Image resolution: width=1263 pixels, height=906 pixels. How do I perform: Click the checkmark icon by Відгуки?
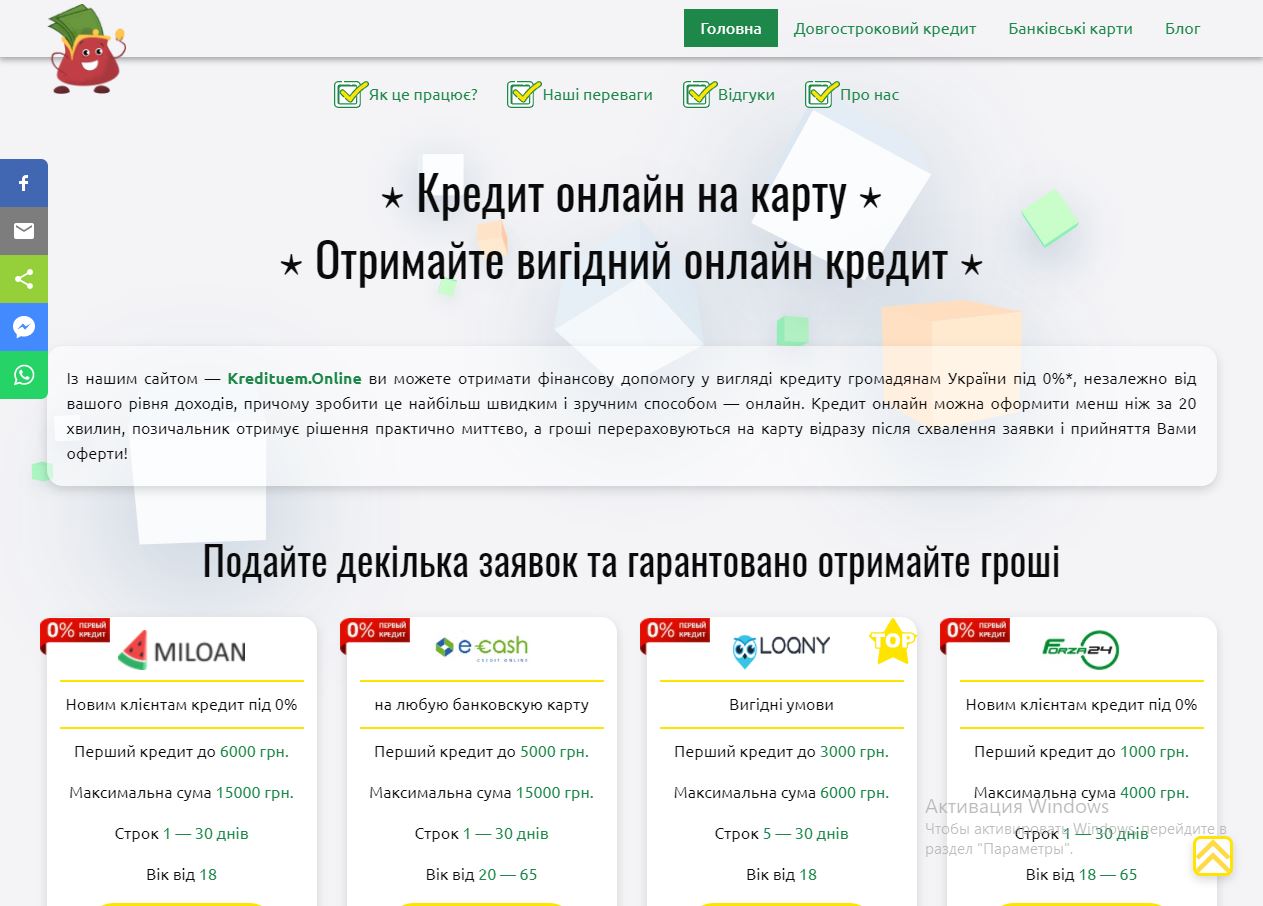pos(700,94)
